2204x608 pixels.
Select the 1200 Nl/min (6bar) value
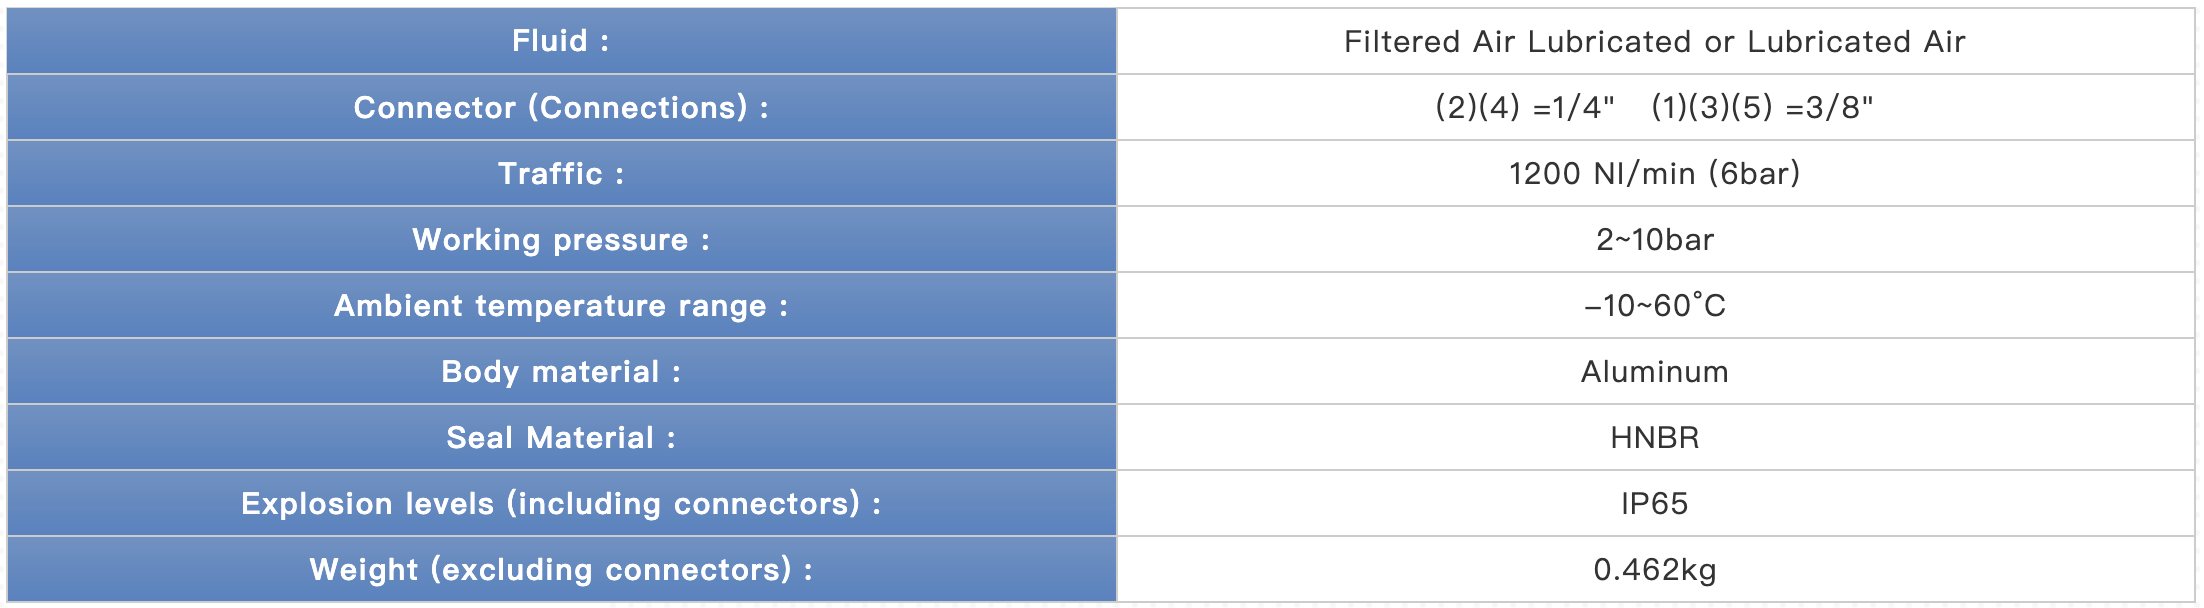click(1655, 173)
